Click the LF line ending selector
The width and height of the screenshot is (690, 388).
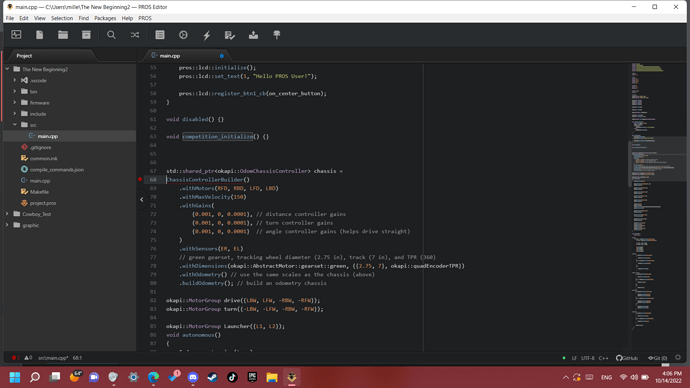[574, 358]
